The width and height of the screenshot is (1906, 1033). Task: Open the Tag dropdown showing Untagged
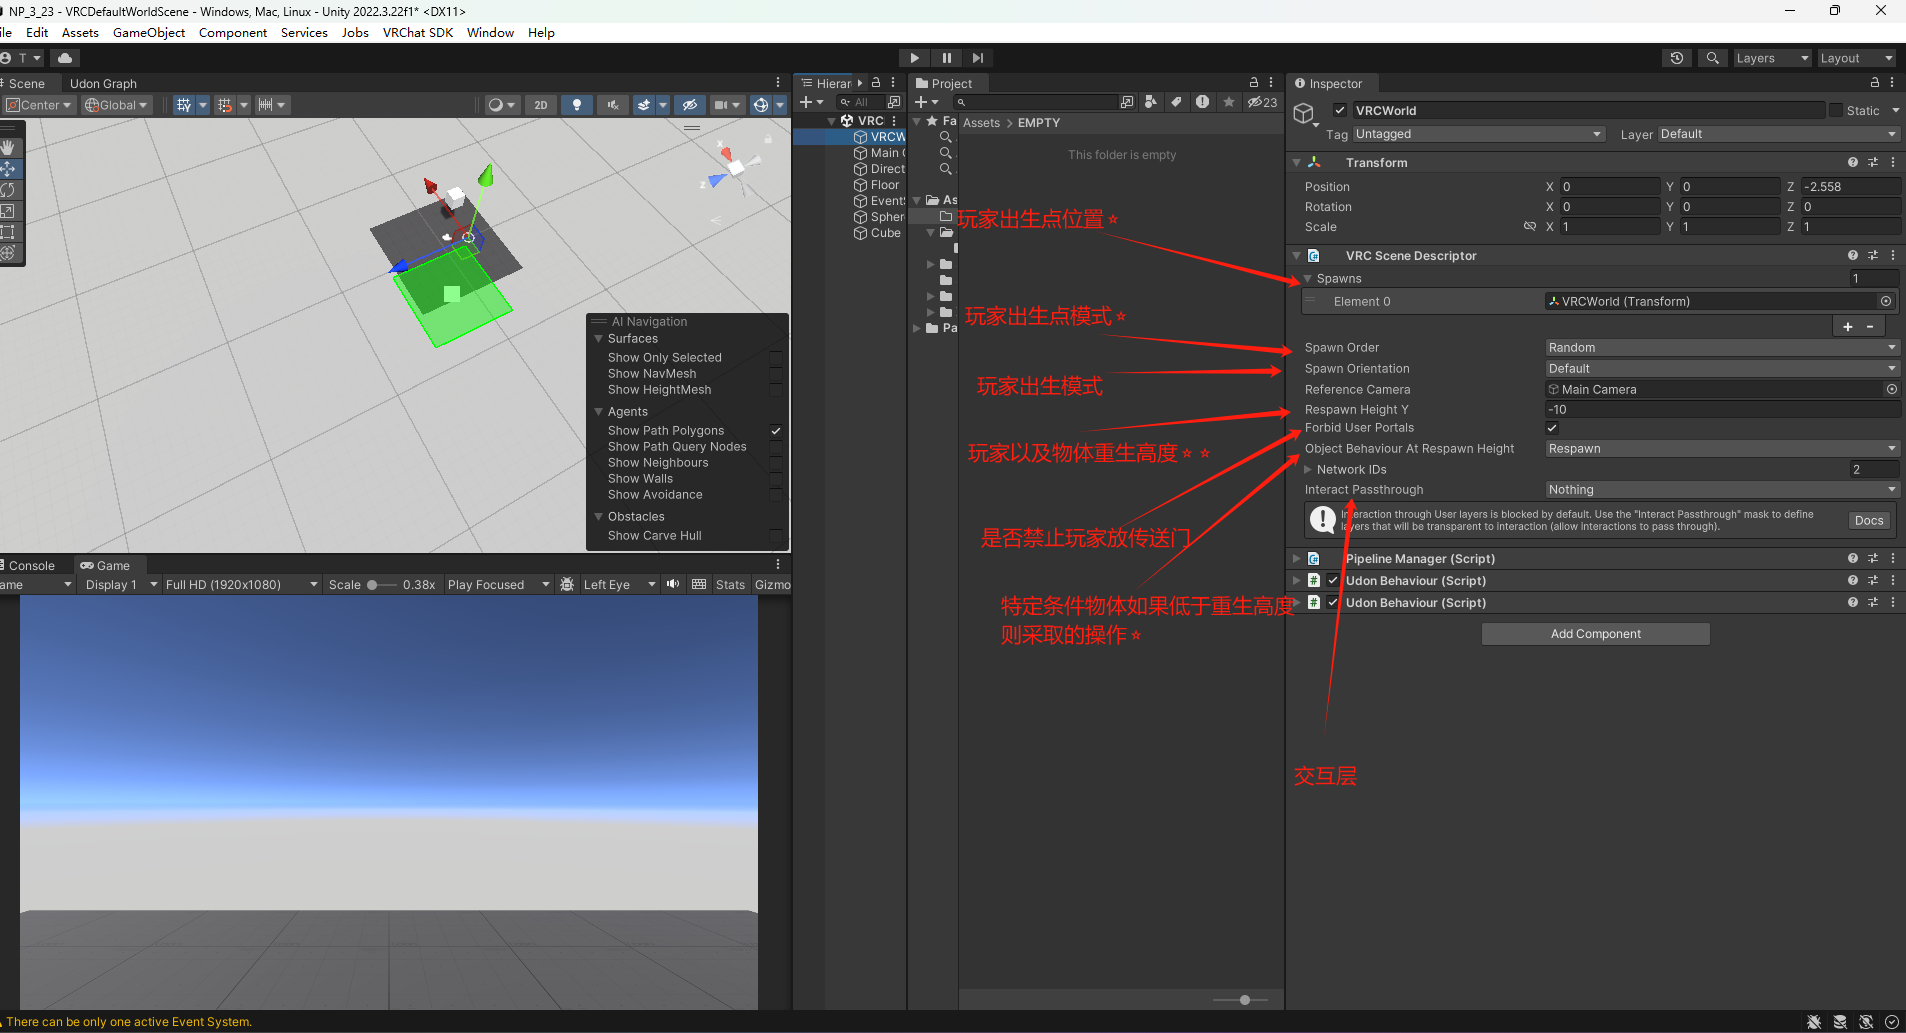coord(1479,134)
